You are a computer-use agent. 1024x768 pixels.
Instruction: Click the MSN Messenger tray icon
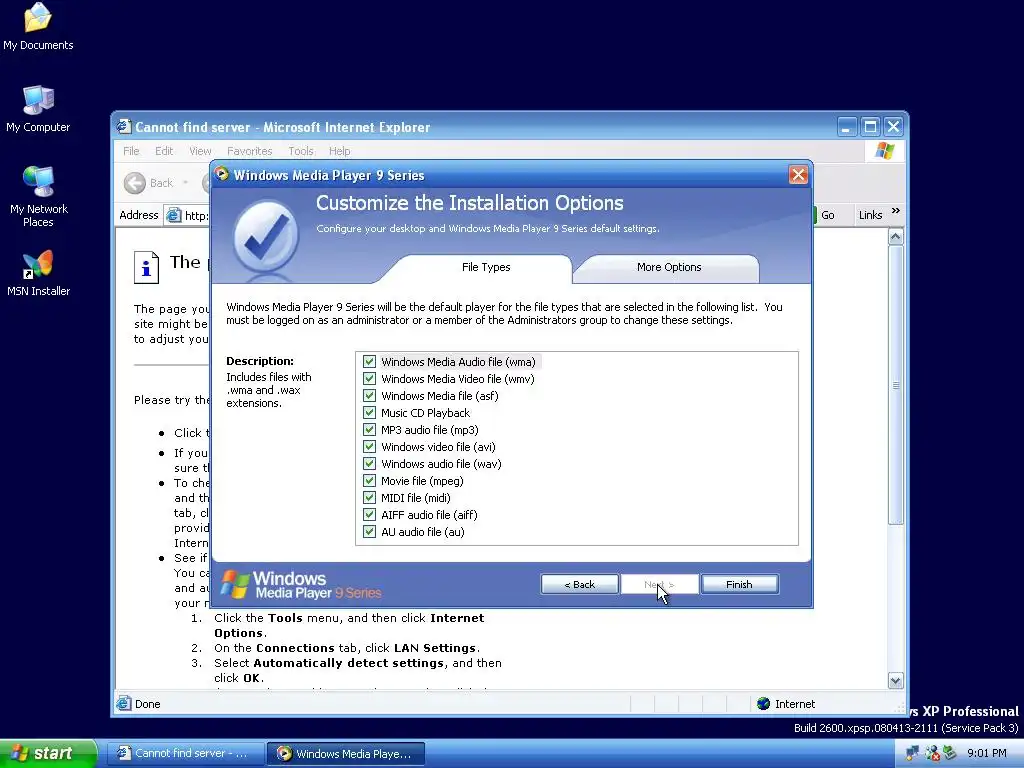[932, 753]
